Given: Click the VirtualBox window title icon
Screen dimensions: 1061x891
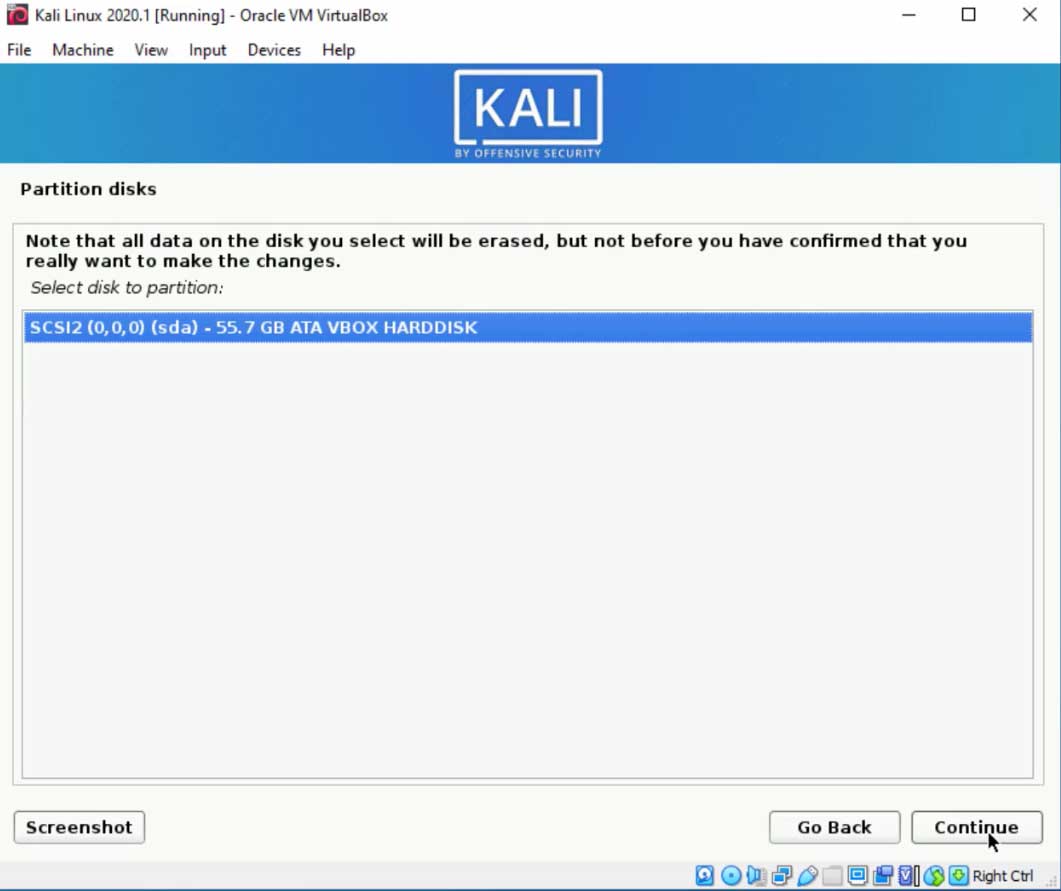Looking at the screenshot, I should [x=17, y=14].
